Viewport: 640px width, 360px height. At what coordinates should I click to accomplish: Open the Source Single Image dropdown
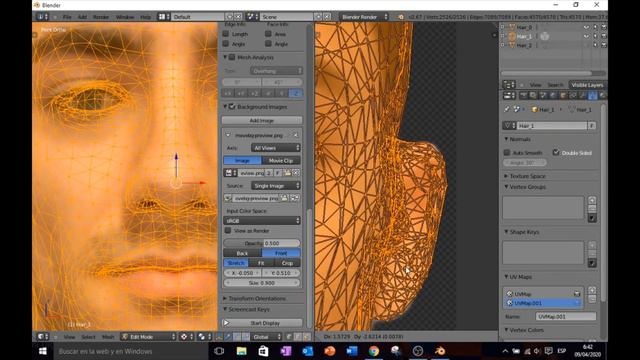[276, 186]
